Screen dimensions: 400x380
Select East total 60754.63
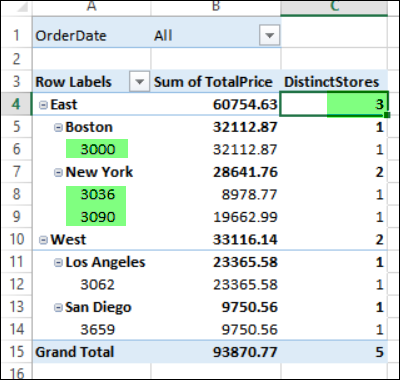pyautogui.click(x=245, y=105)
